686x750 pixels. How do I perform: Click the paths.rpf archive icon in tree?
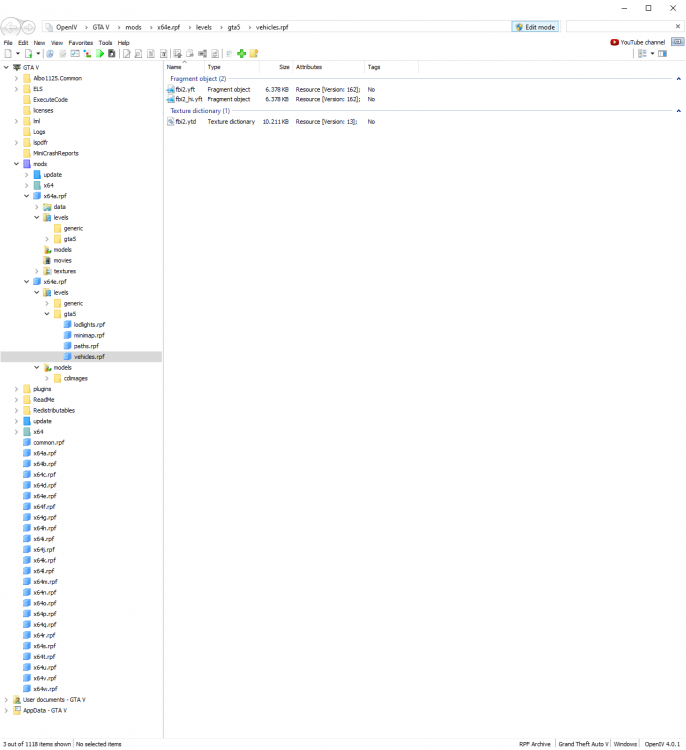67,346
